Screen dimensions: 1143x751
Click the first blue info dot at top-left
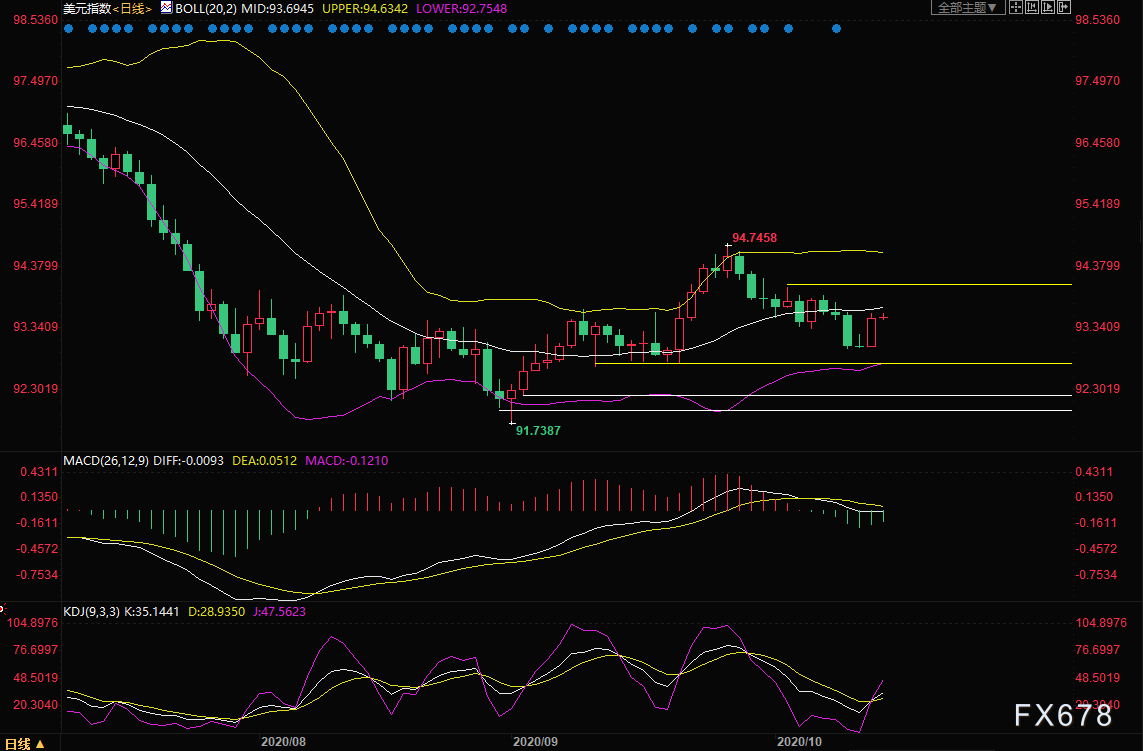(x=68, y=28)
